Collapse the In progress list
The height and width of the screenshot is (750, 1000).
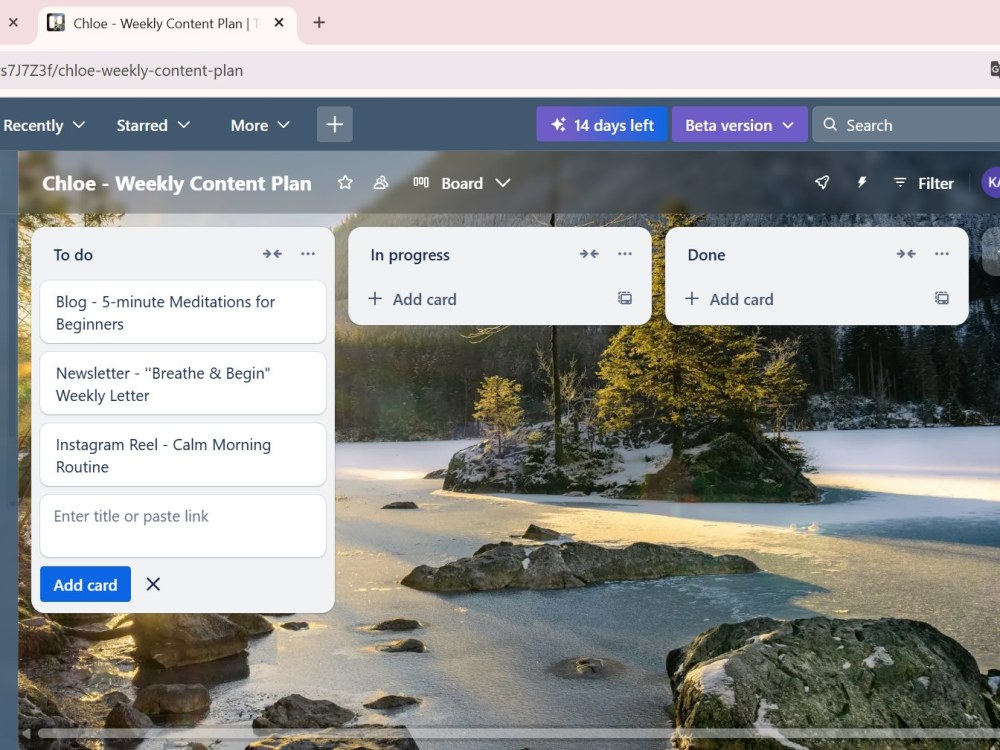(x=589, y=254)
